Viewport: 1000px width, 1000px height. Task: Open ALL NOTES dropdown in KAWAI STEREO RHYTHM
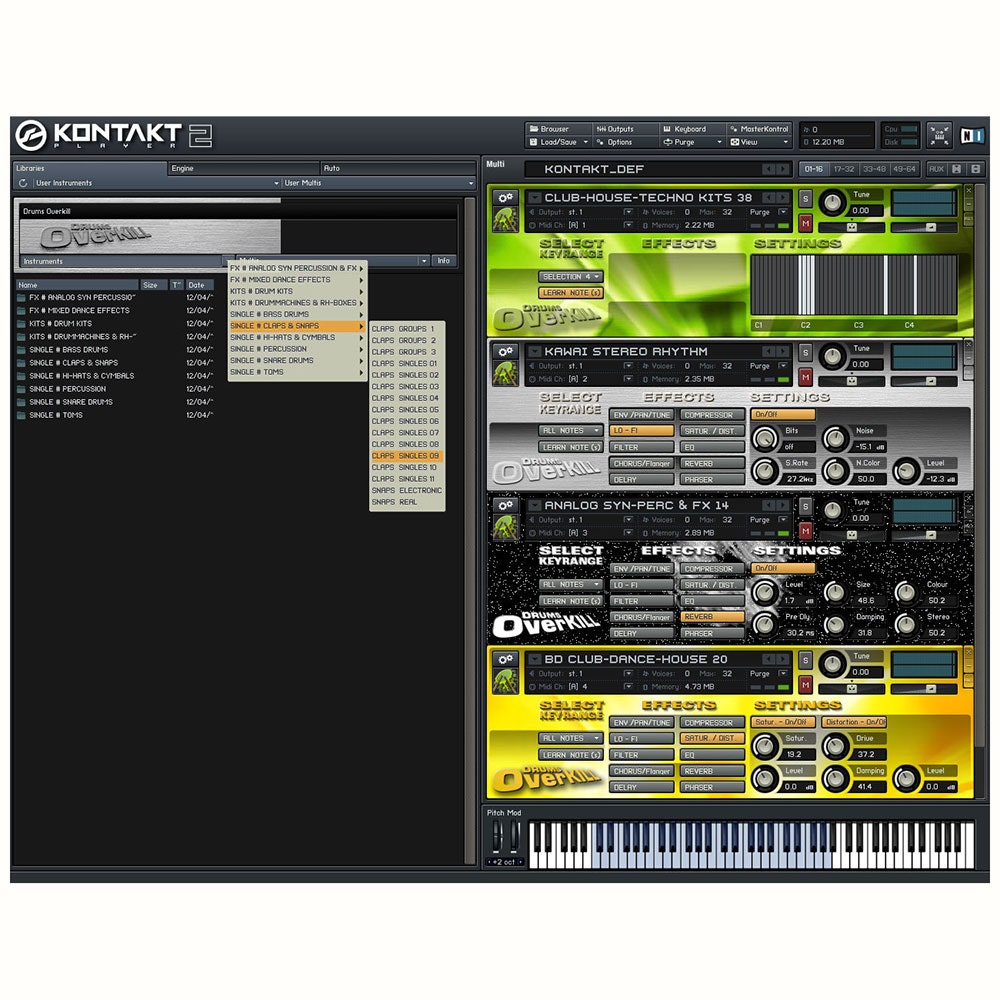571,431
